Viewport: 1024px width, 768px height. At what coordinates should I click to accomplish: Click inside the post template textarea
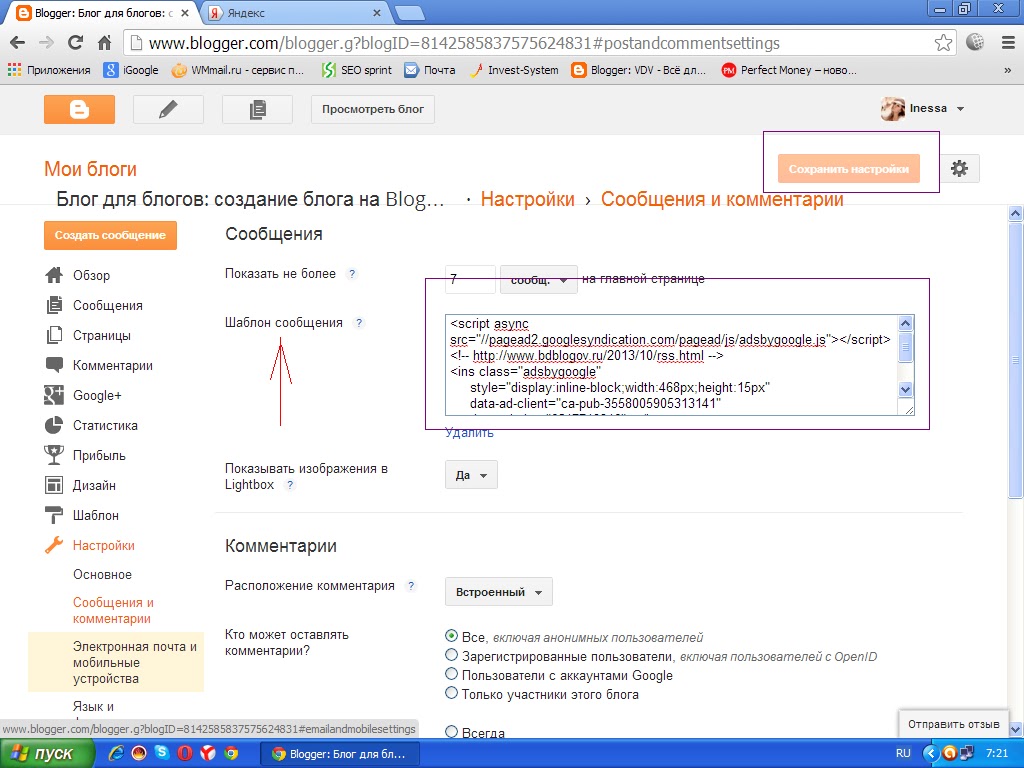(x=672, y=365)
